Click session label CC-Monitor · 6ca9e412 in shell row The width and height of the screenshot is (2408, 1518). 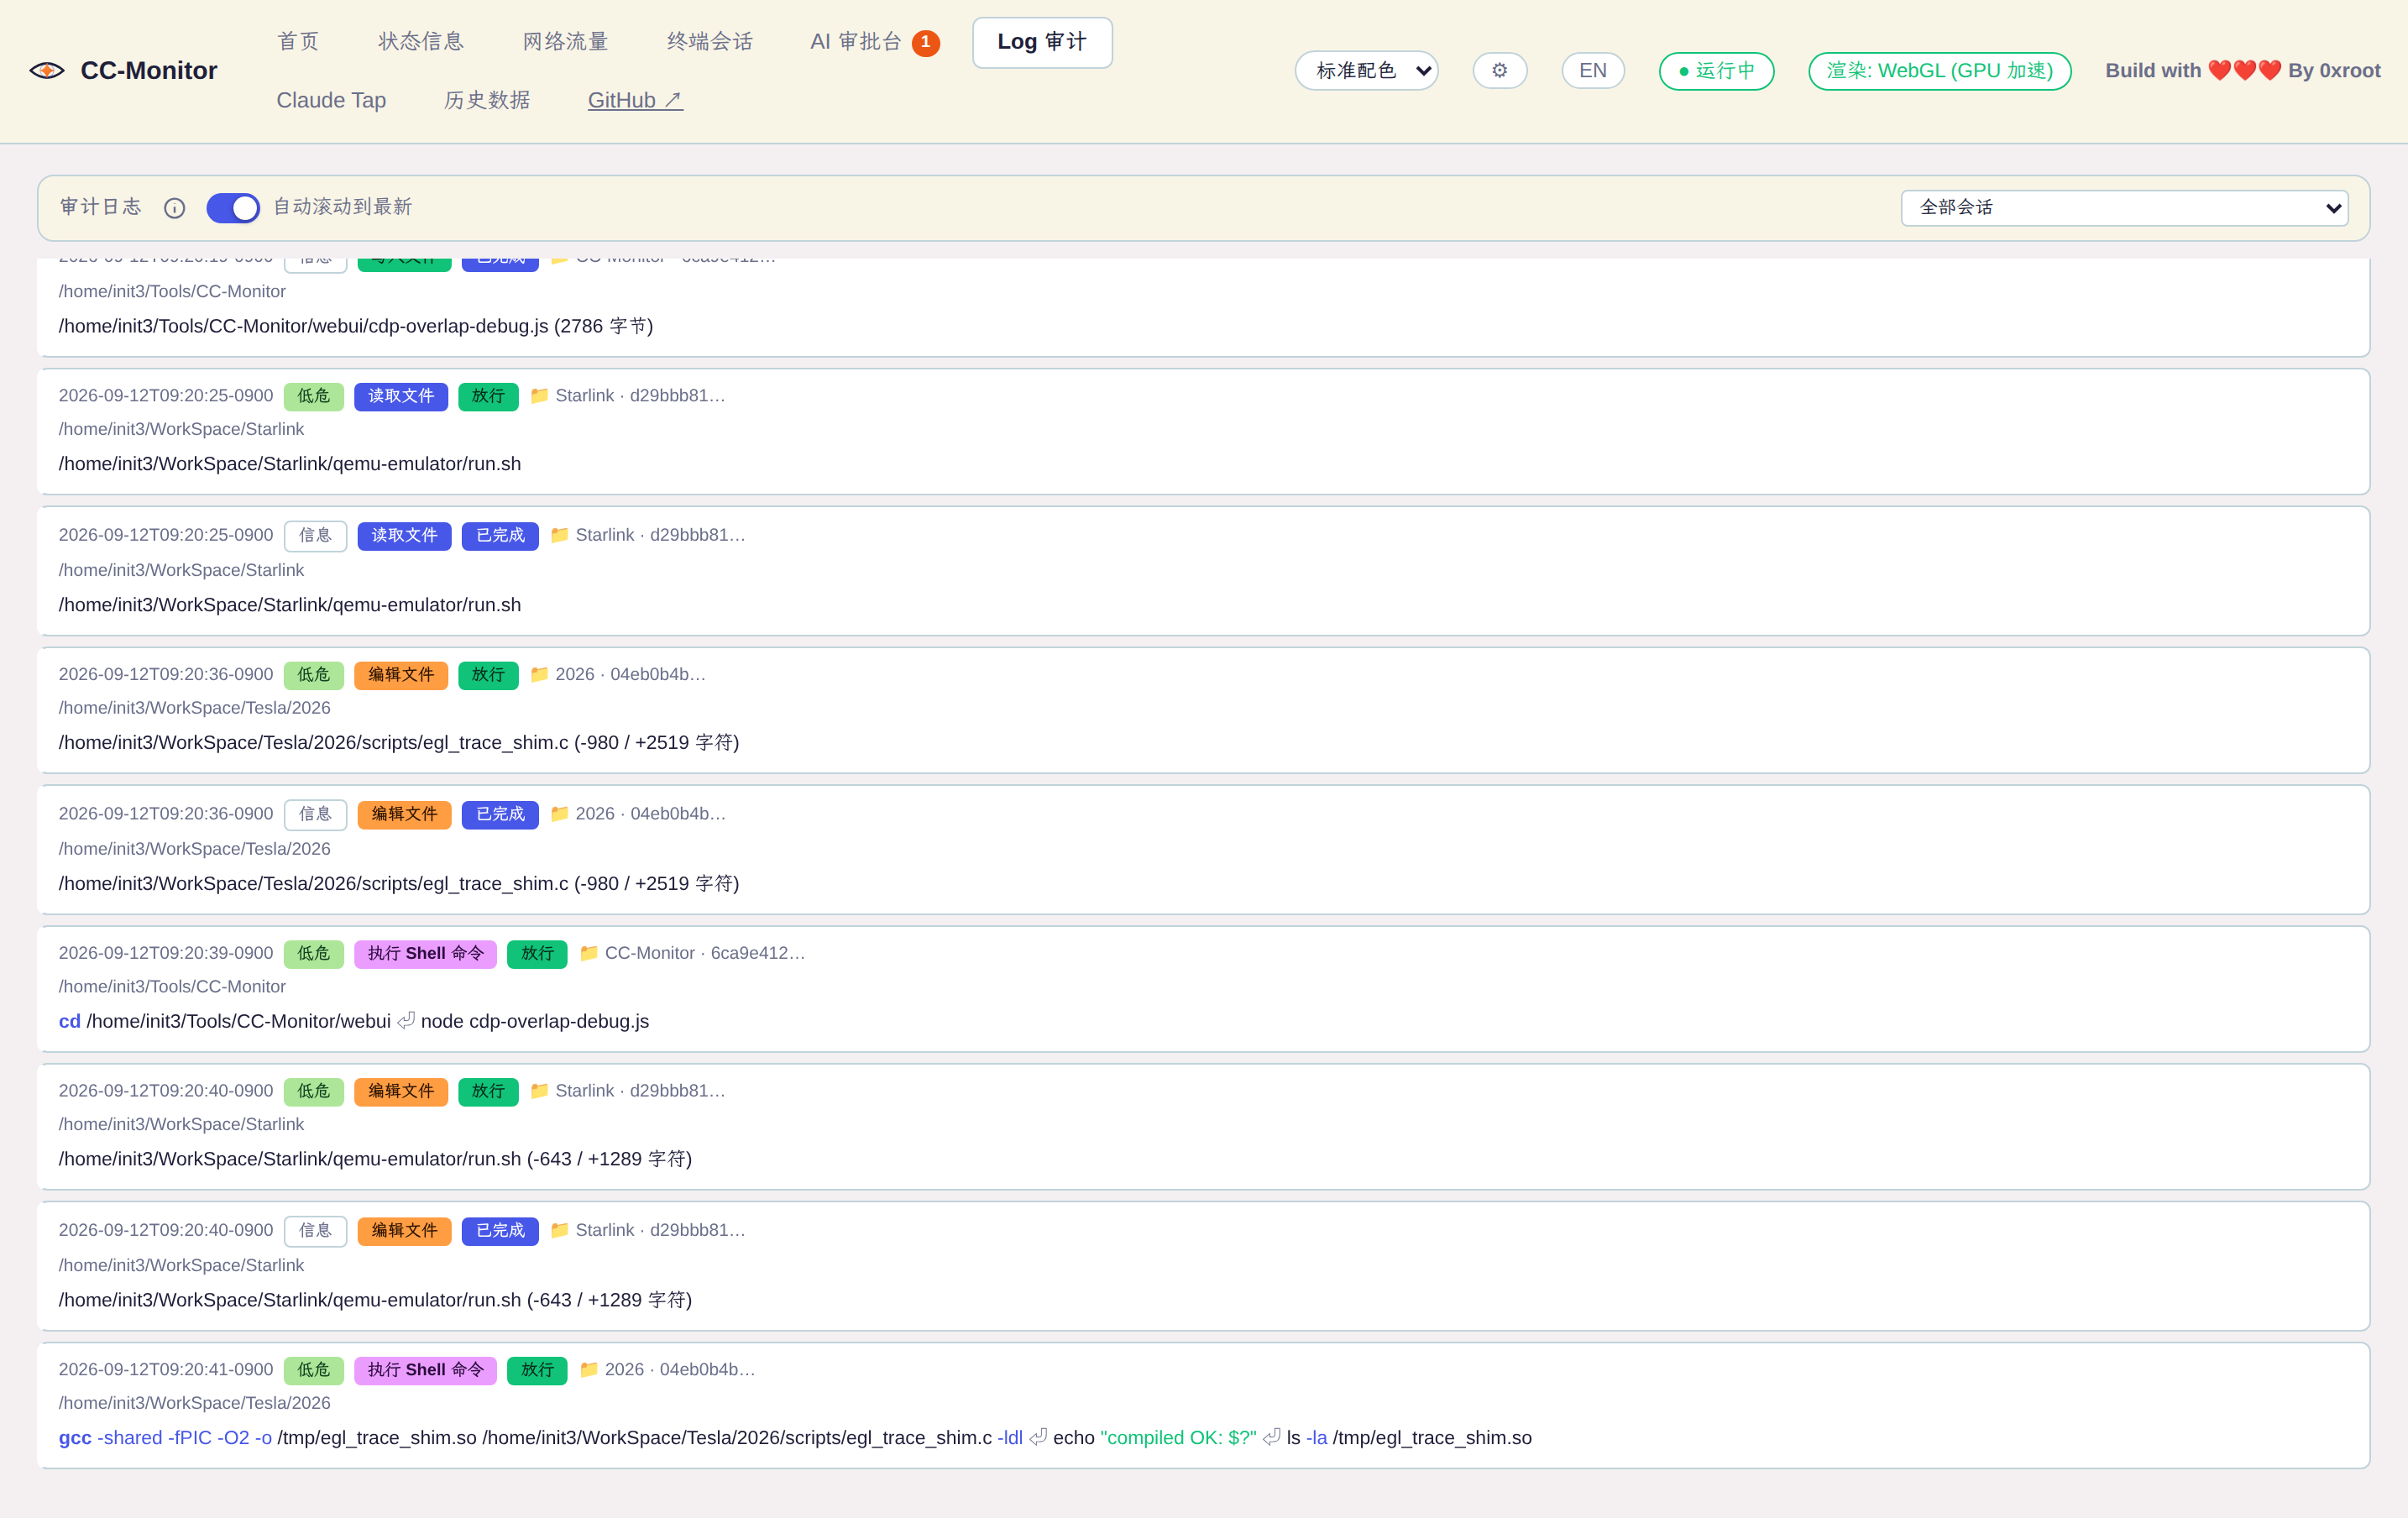[x=705, y=953]
